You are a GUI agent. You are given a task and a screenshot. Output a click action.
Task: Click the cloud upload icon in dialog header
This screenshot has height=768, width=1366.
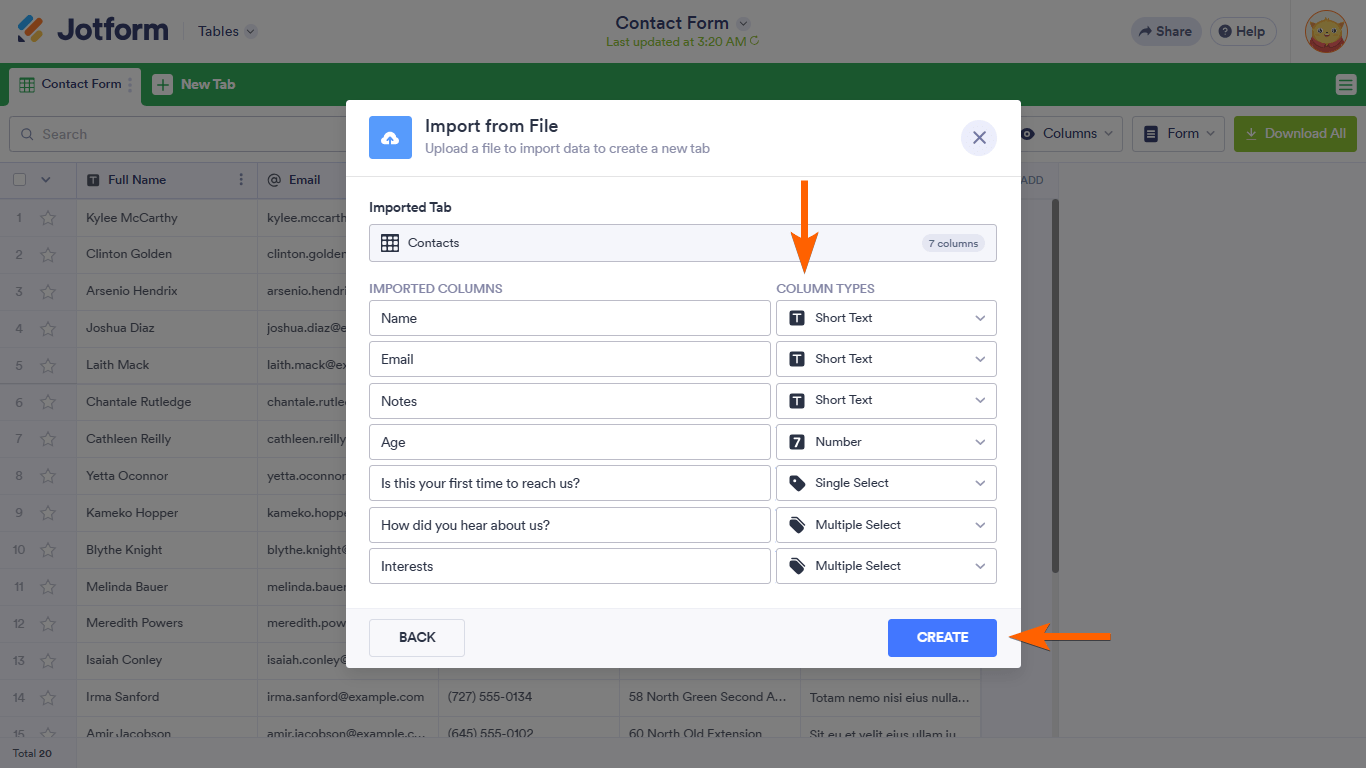click(390, 138)
